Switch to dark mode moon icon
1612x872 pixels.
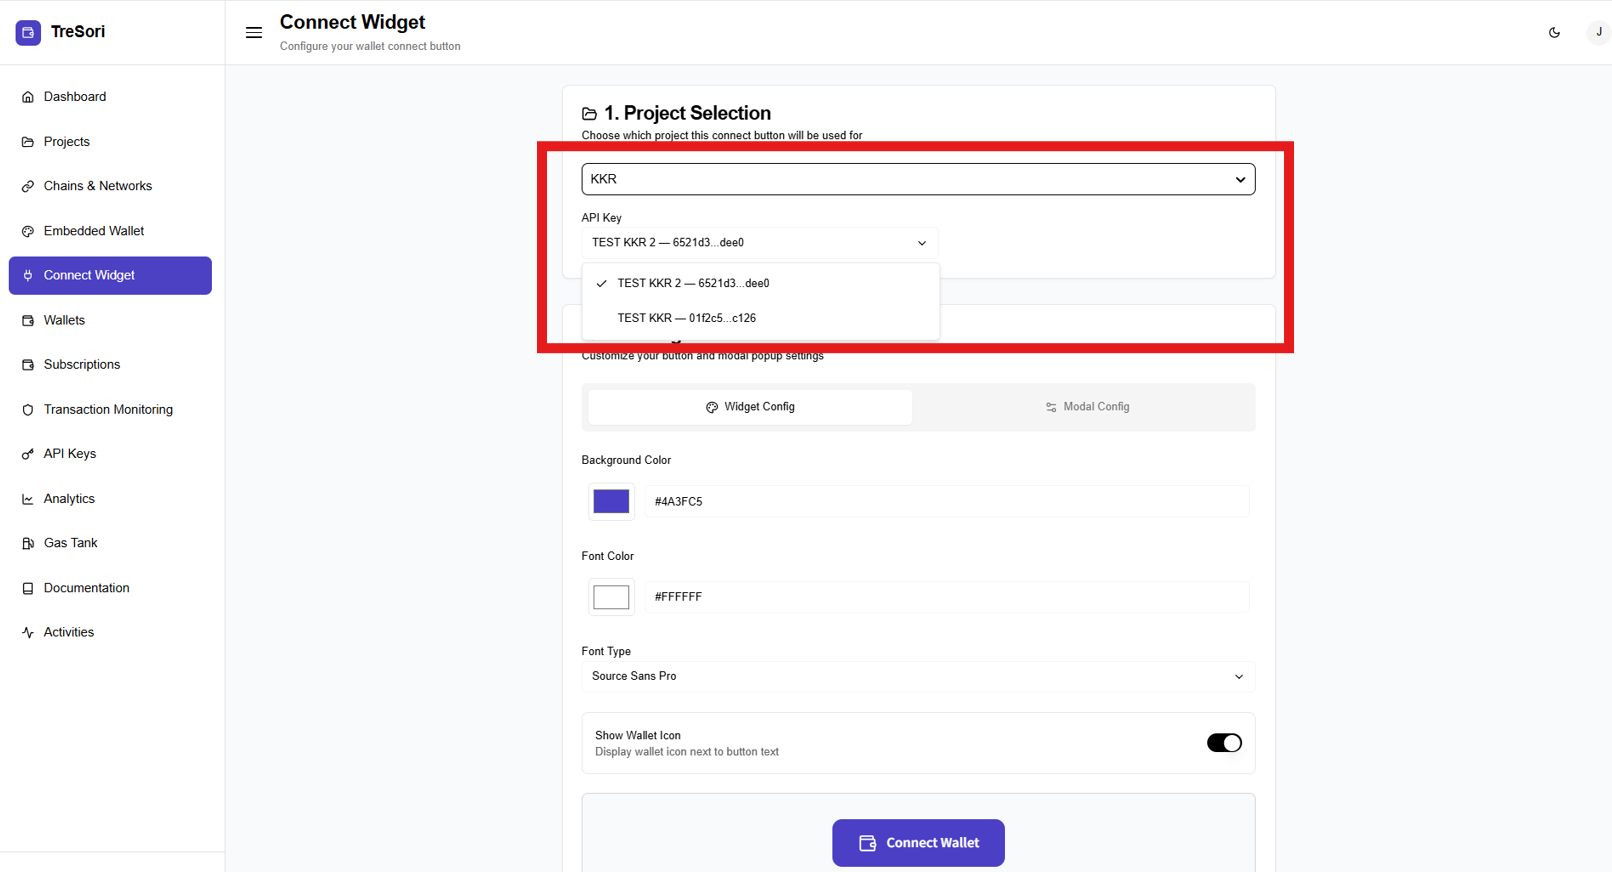[1554, 32]
